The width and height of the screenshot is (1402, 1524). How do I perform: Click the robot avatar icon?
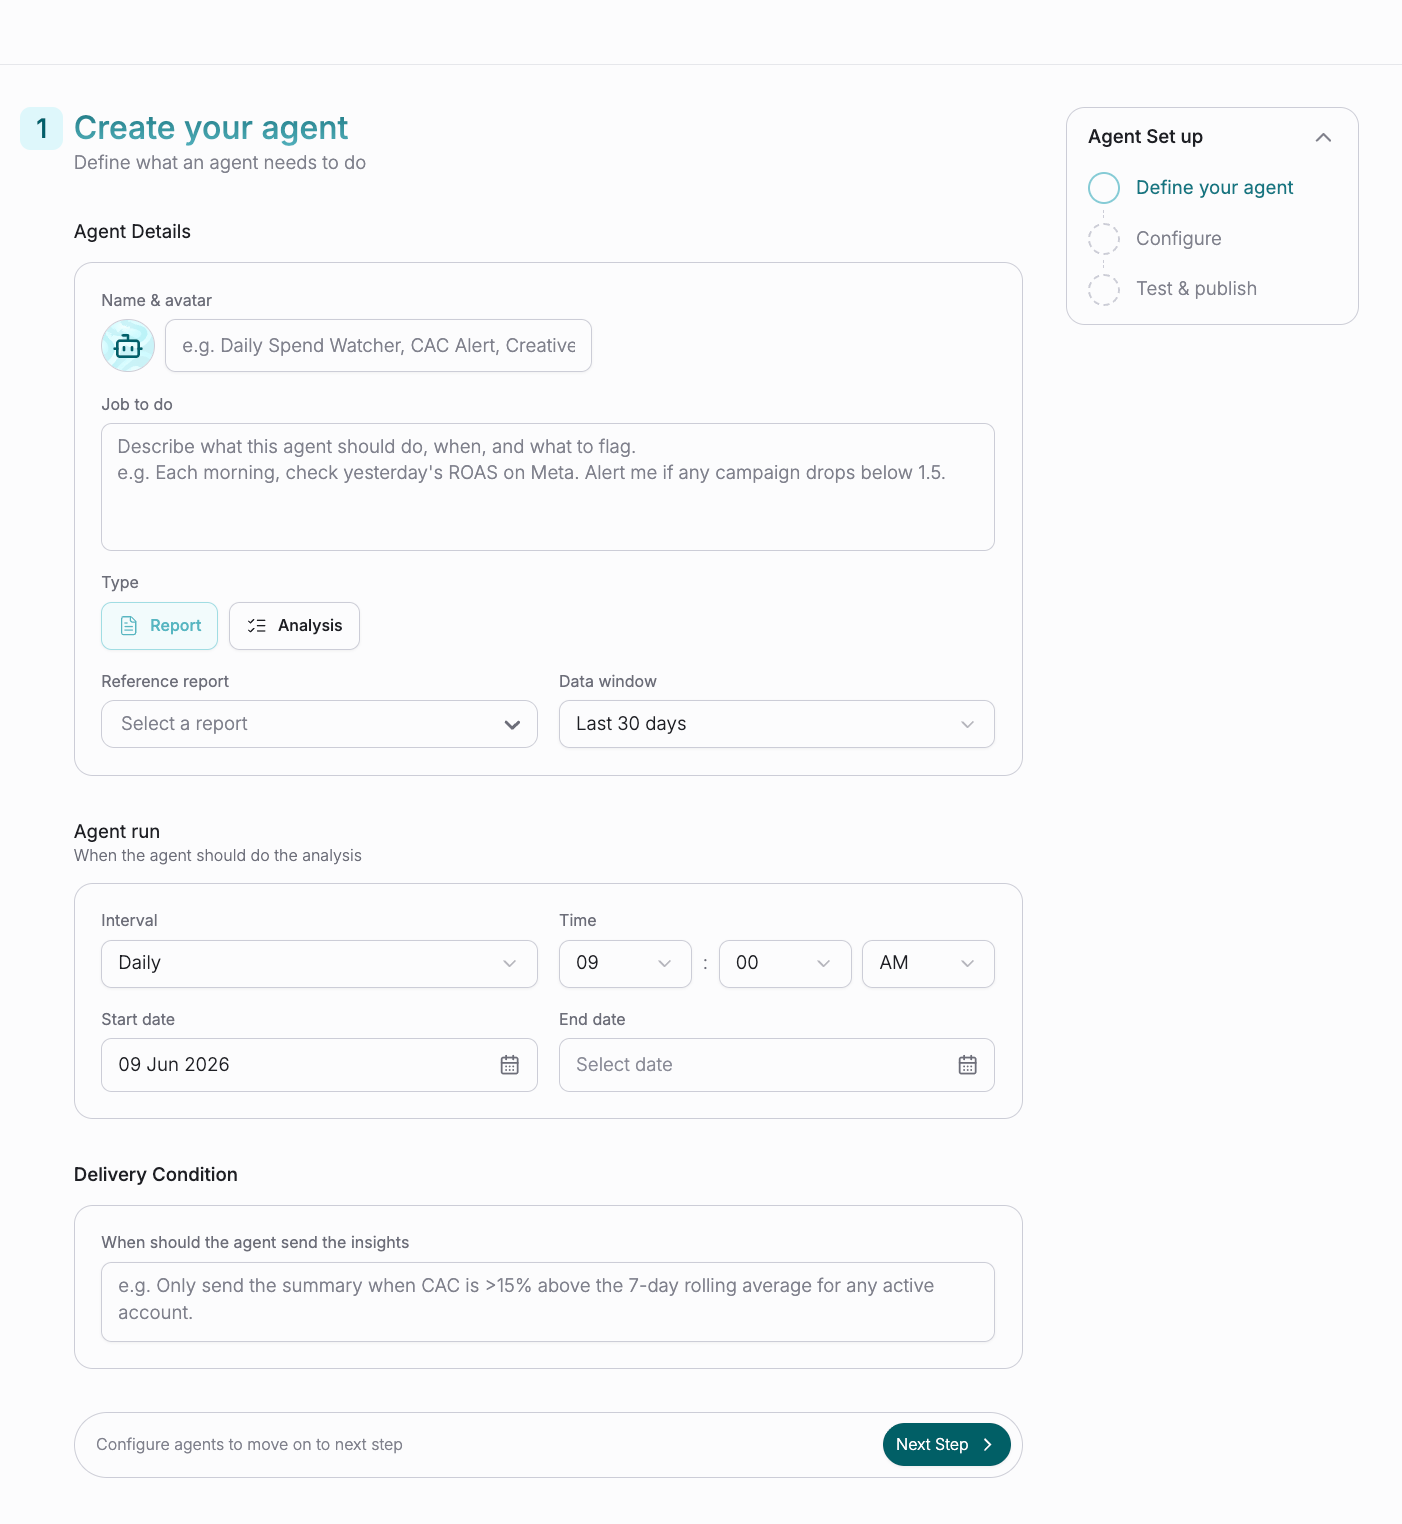pyautogui.click(x=128, y=346)
